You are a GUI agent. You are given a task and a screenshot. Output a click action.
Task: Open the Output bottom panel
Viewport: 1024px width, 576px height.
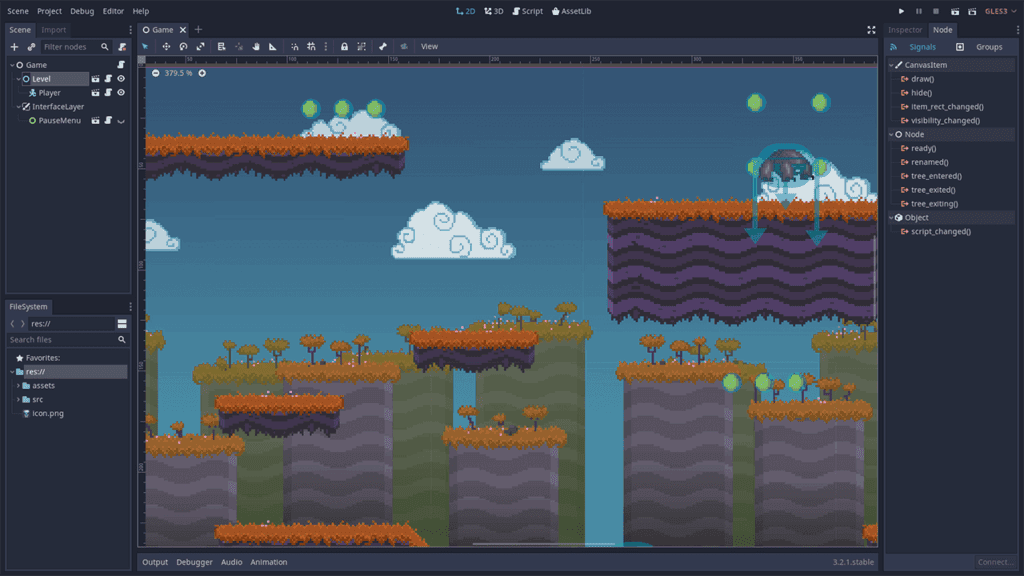155,562
